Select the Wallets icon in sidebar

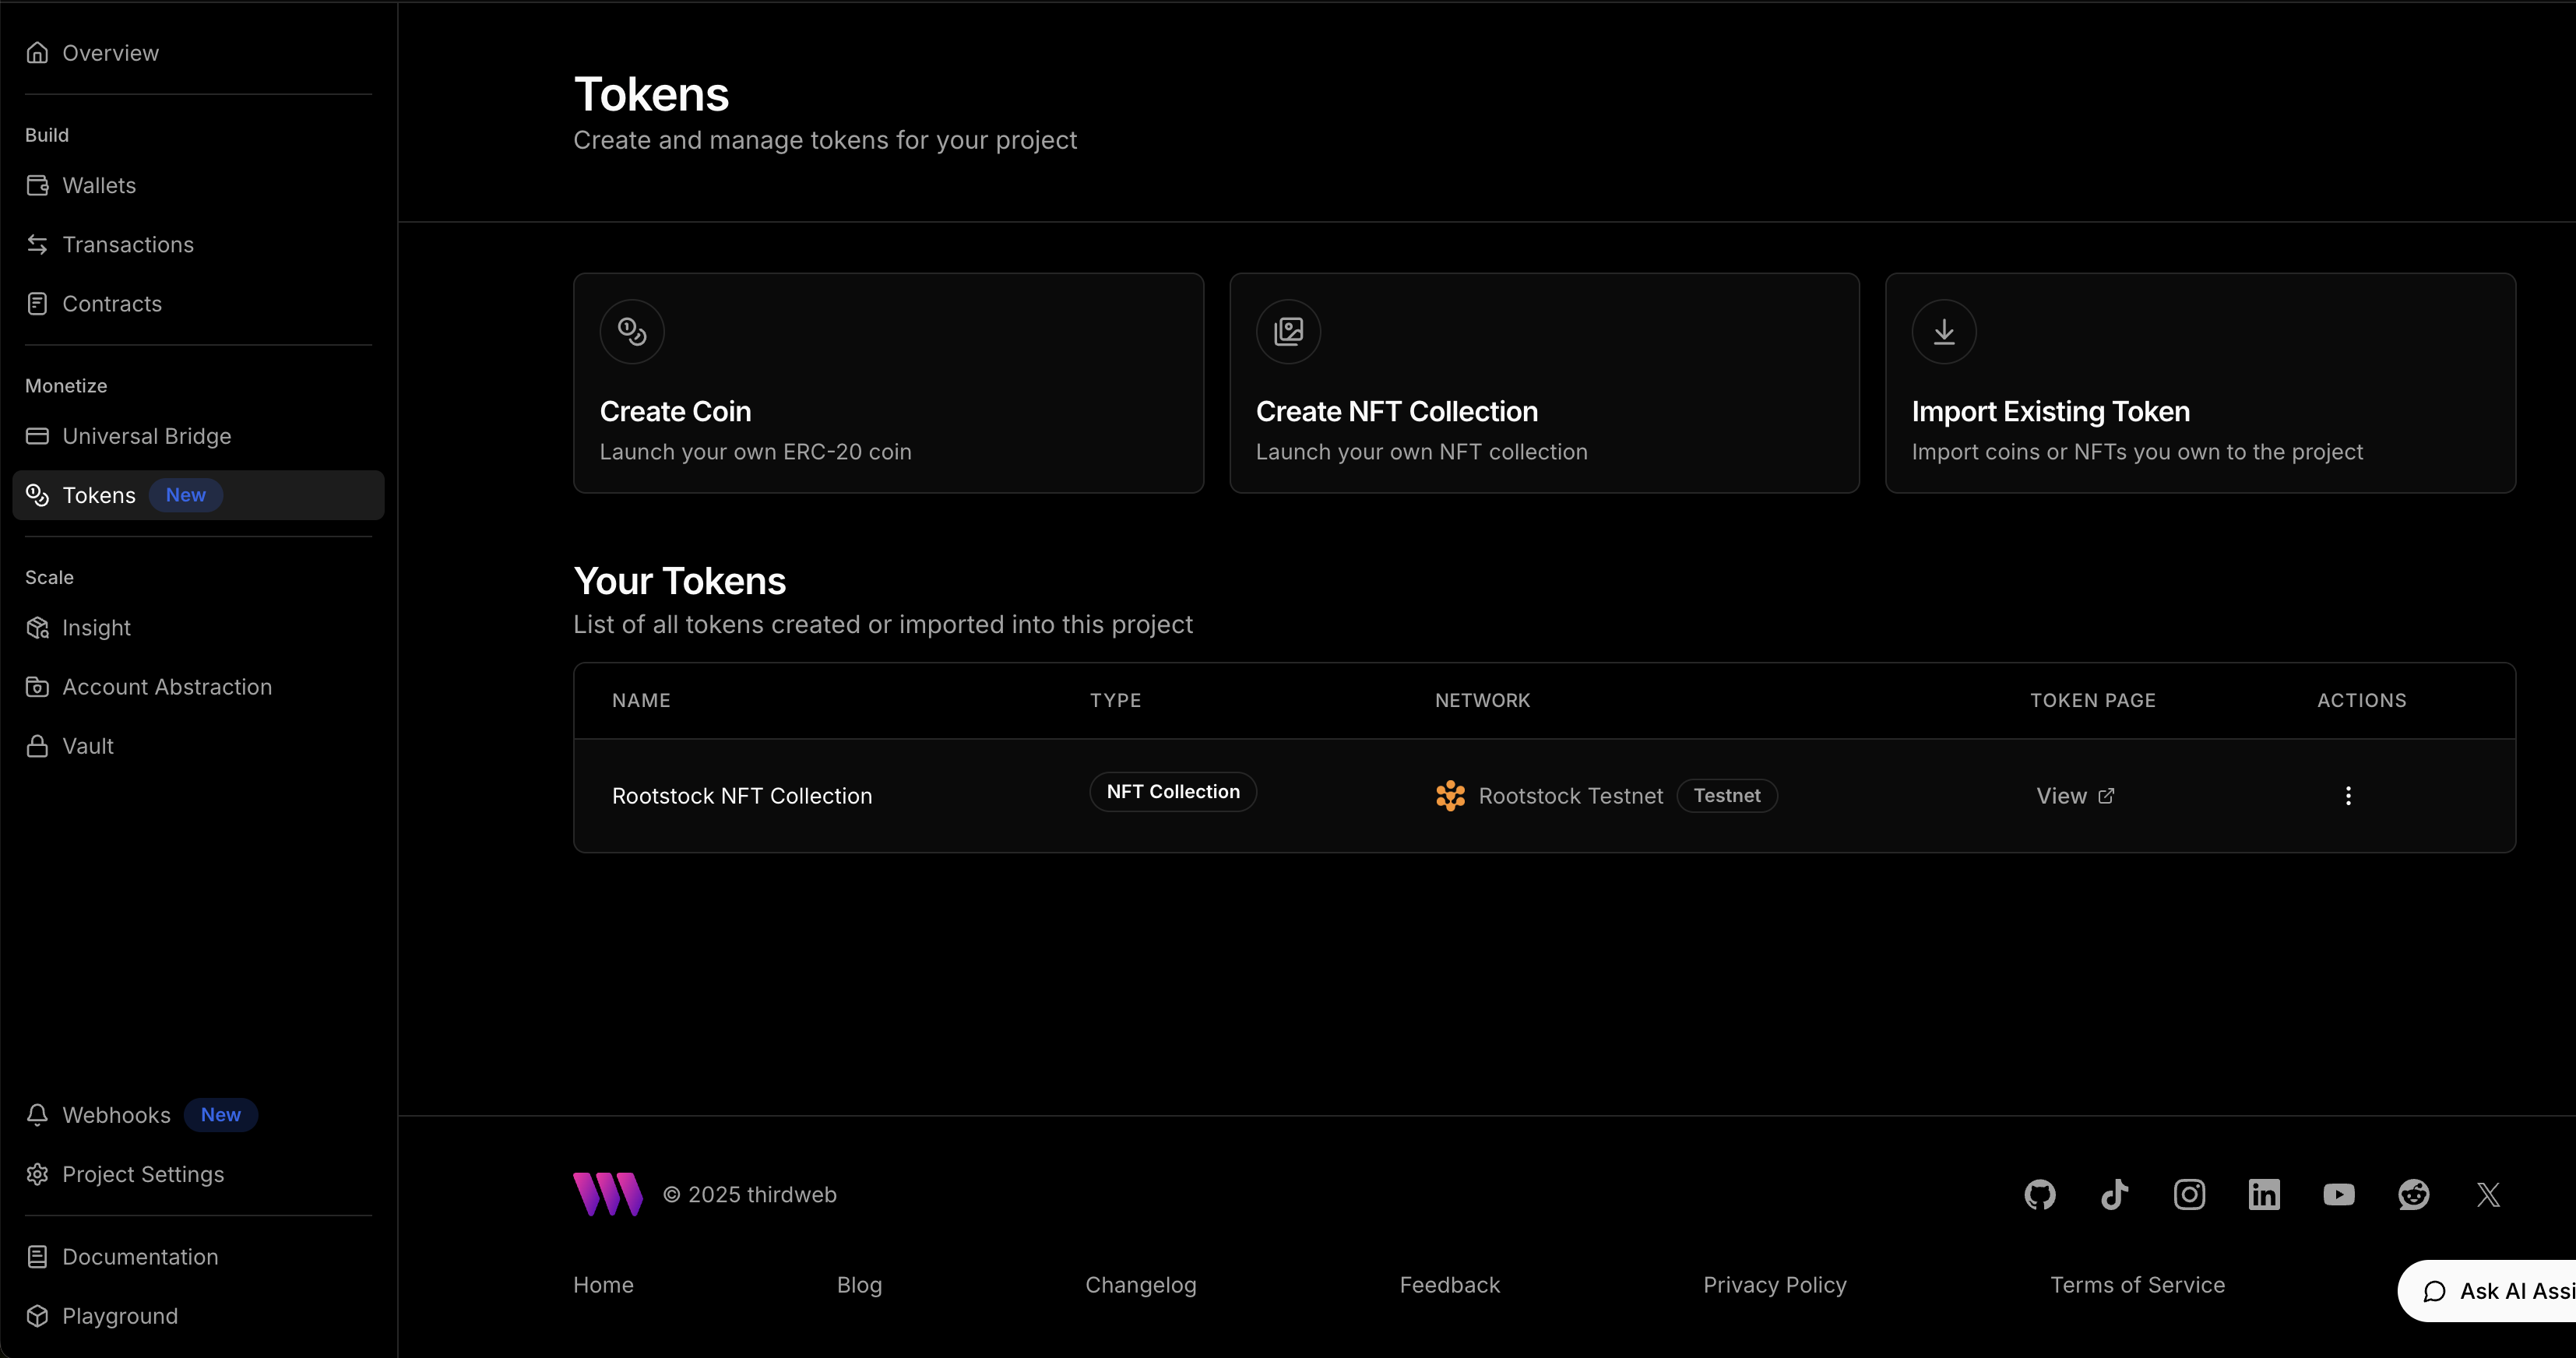coord(38,185)
